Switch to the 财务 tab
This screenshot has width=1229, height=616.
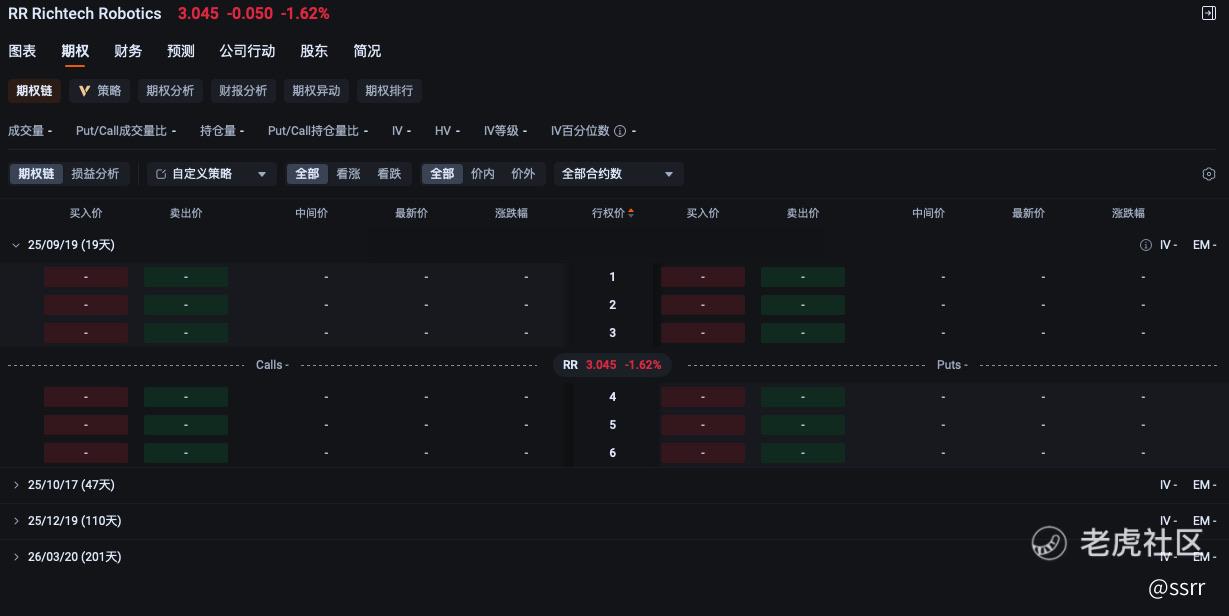click(x=128, y=51)
